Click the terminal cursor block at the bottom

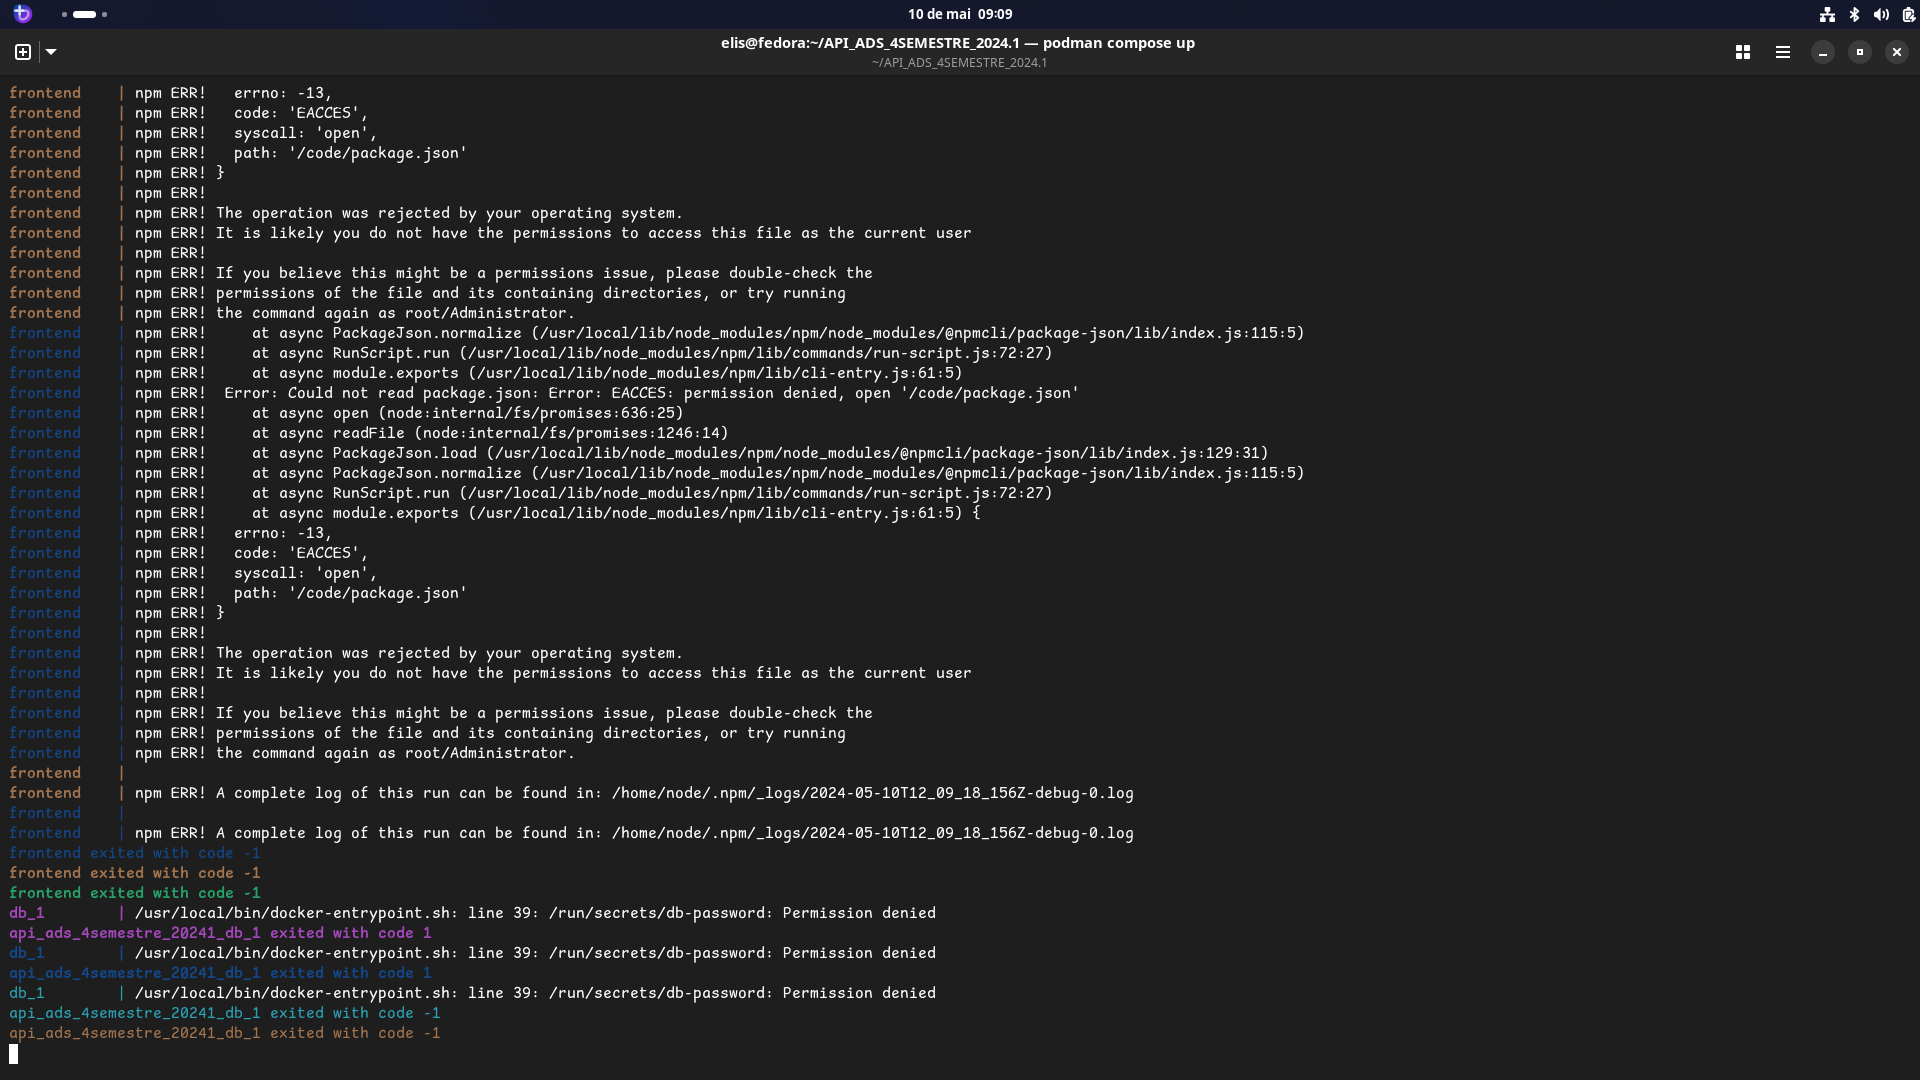click(14, 1053)
